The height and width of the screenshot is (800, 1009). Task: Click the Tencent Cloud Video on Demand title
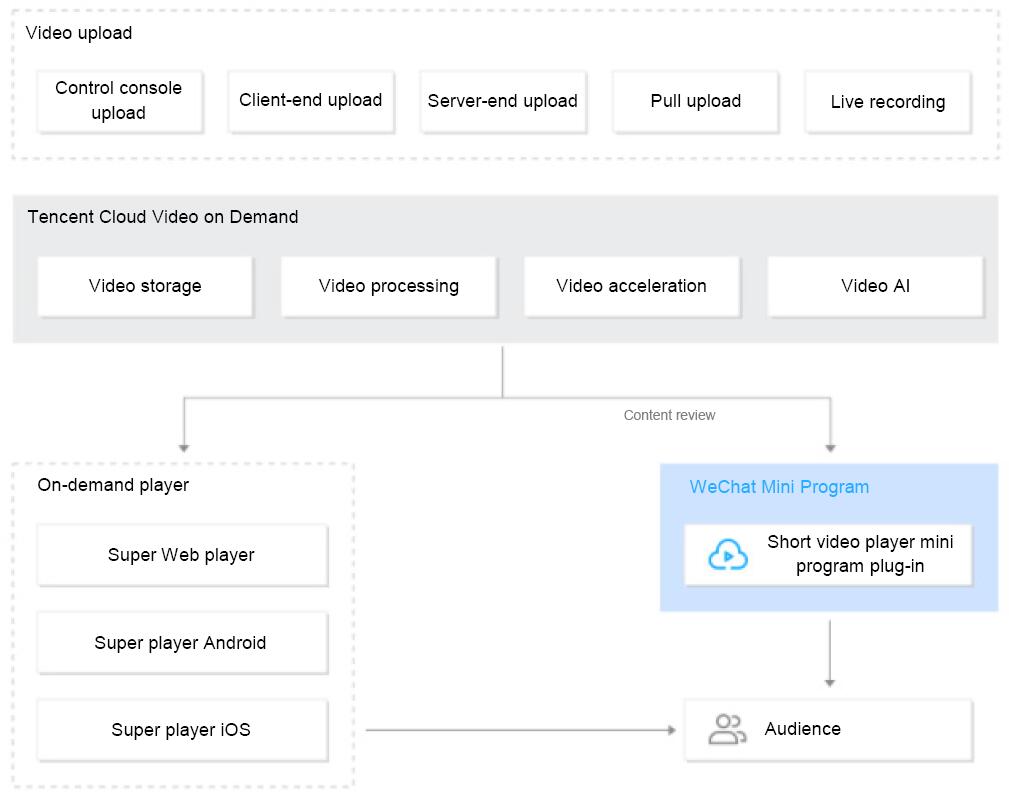coord(163,217)
